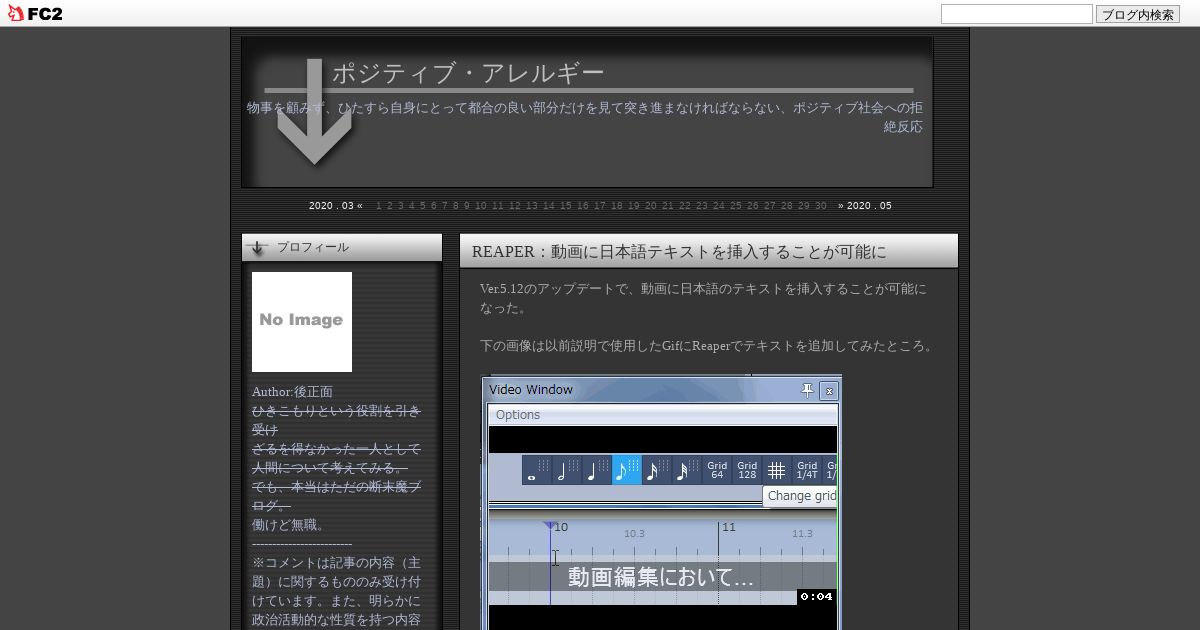Click the ブログ内検索 search button

[x=1137, y=14]
